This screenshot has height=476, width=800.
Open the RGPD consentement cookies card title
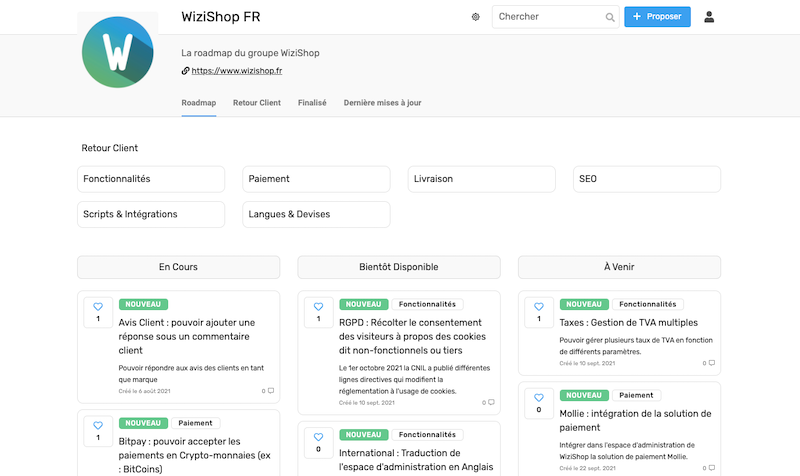(x=412, y=337)
